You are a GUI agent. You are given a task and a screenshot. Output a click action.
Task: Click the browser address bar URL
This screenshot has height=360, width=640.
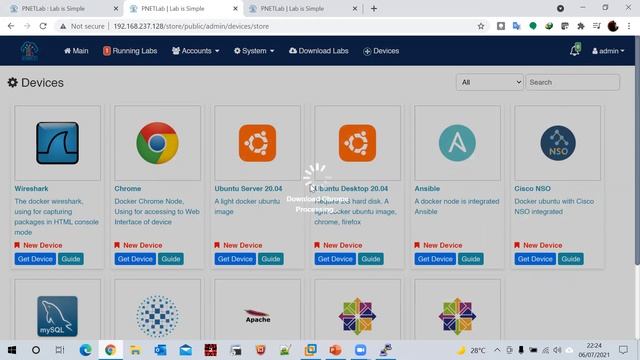point(191,26)
